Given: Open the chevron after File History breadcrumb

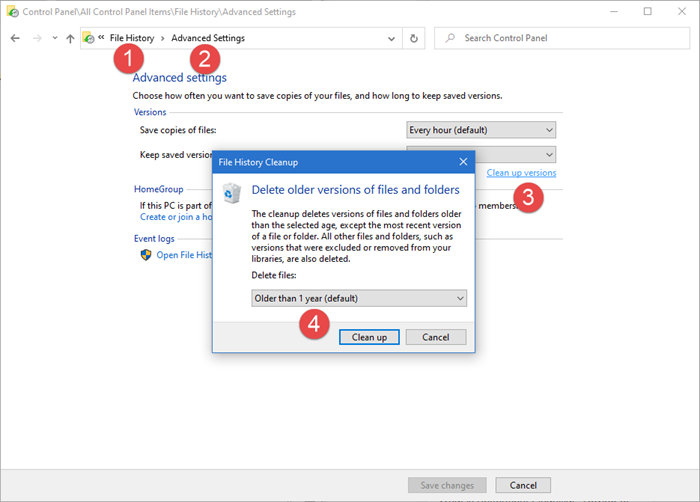Looking at the screenshot, I should click(x=162, y=38).
